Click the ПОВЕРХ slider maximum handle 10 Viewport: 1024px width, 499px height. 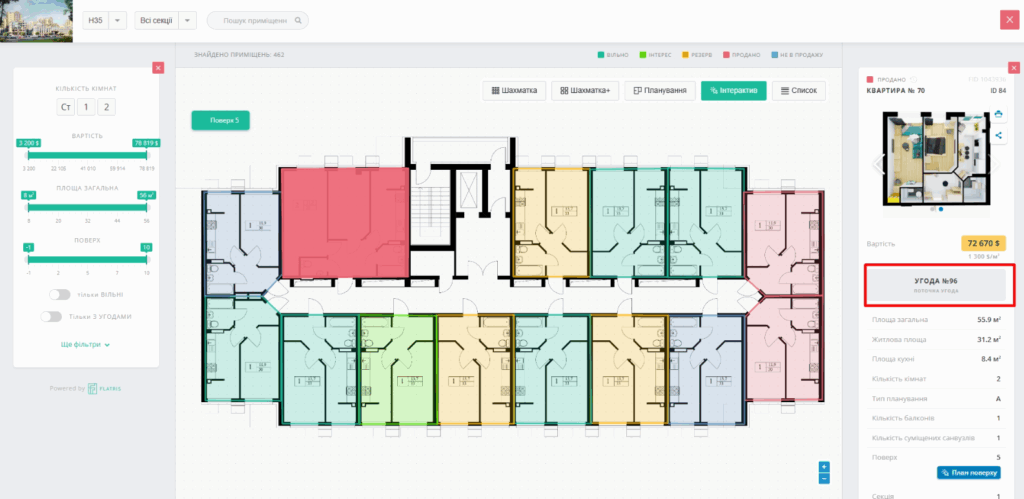pyautogui.click(x=146, y=248)
